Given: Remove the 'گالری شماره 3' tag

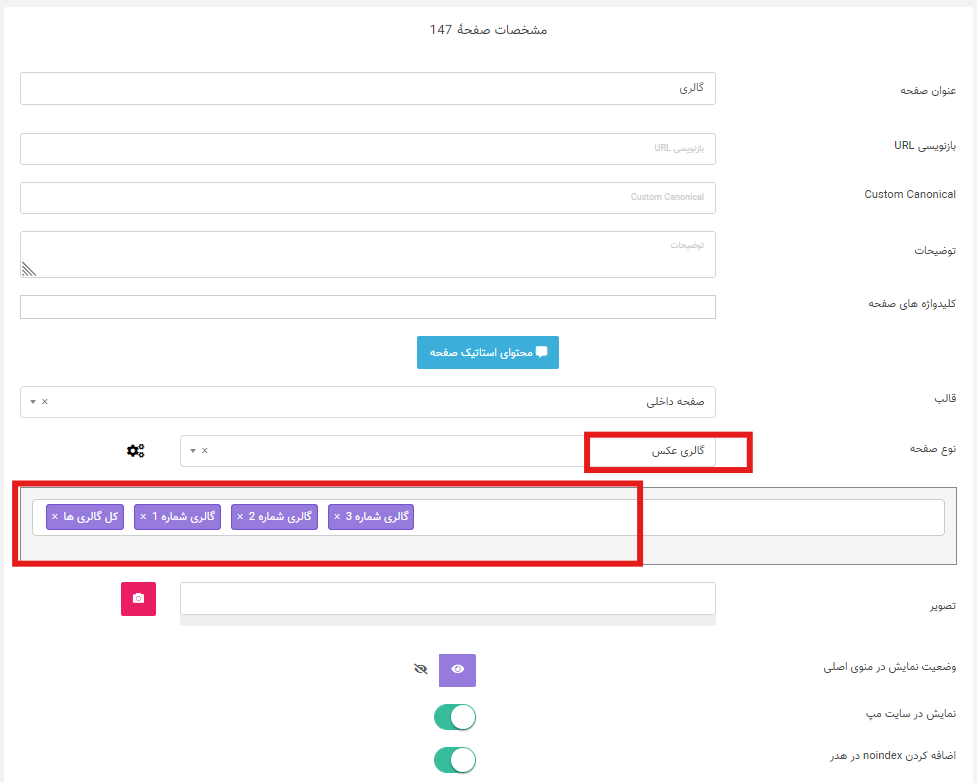Looking at the screenshot, I should point(337,517).
